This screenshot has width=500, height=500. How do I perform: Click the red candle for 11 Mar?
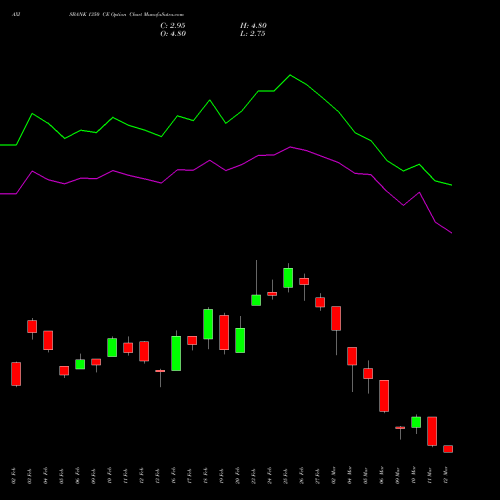click(x=432, y=431)
